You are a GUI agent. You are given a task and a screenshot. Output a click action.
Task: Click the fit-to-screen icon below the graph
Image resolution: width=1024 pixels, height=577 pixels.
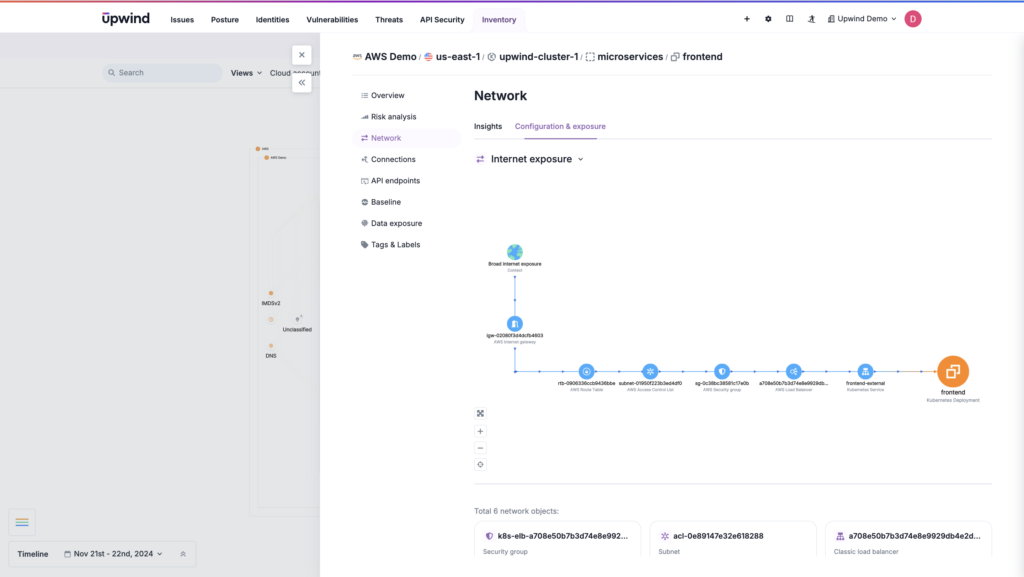coord(481,411)
